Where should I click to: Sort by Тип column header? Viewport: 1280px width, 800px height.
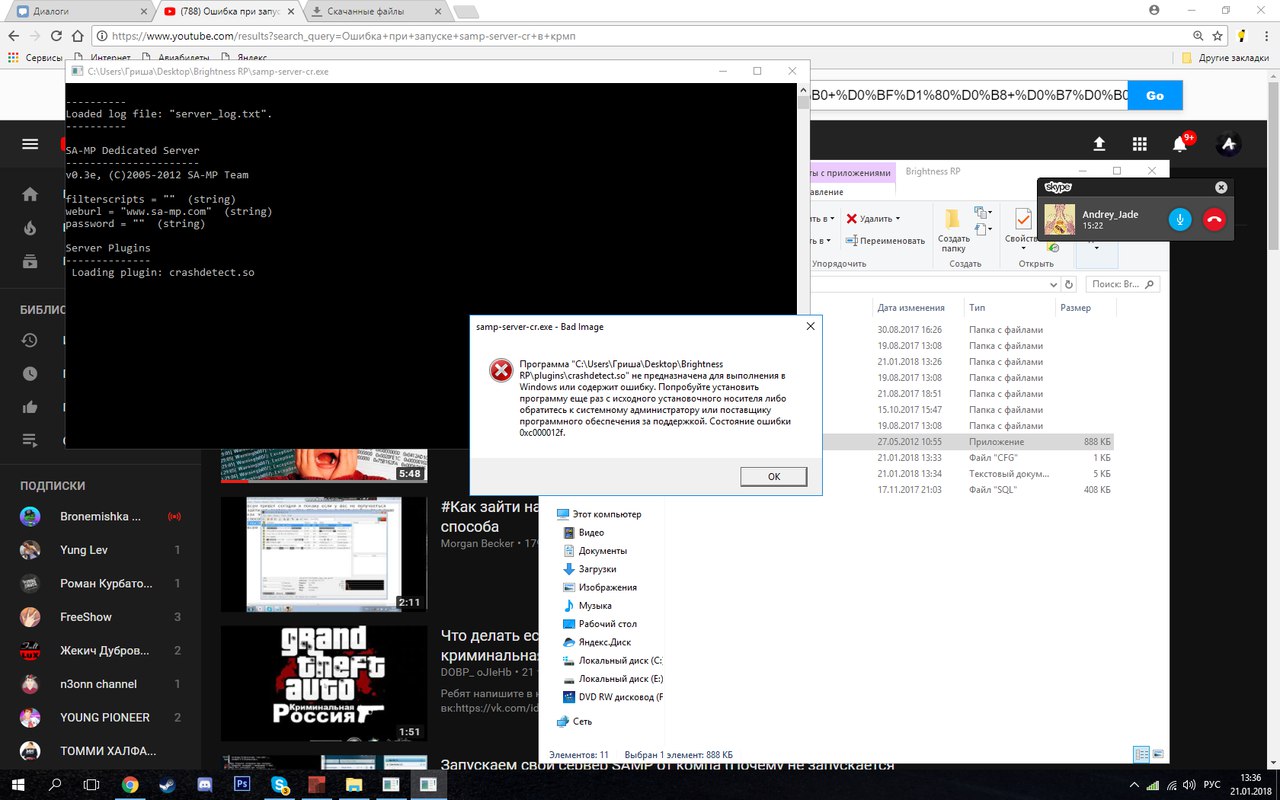pyautogui.click(x=977, y=308)
